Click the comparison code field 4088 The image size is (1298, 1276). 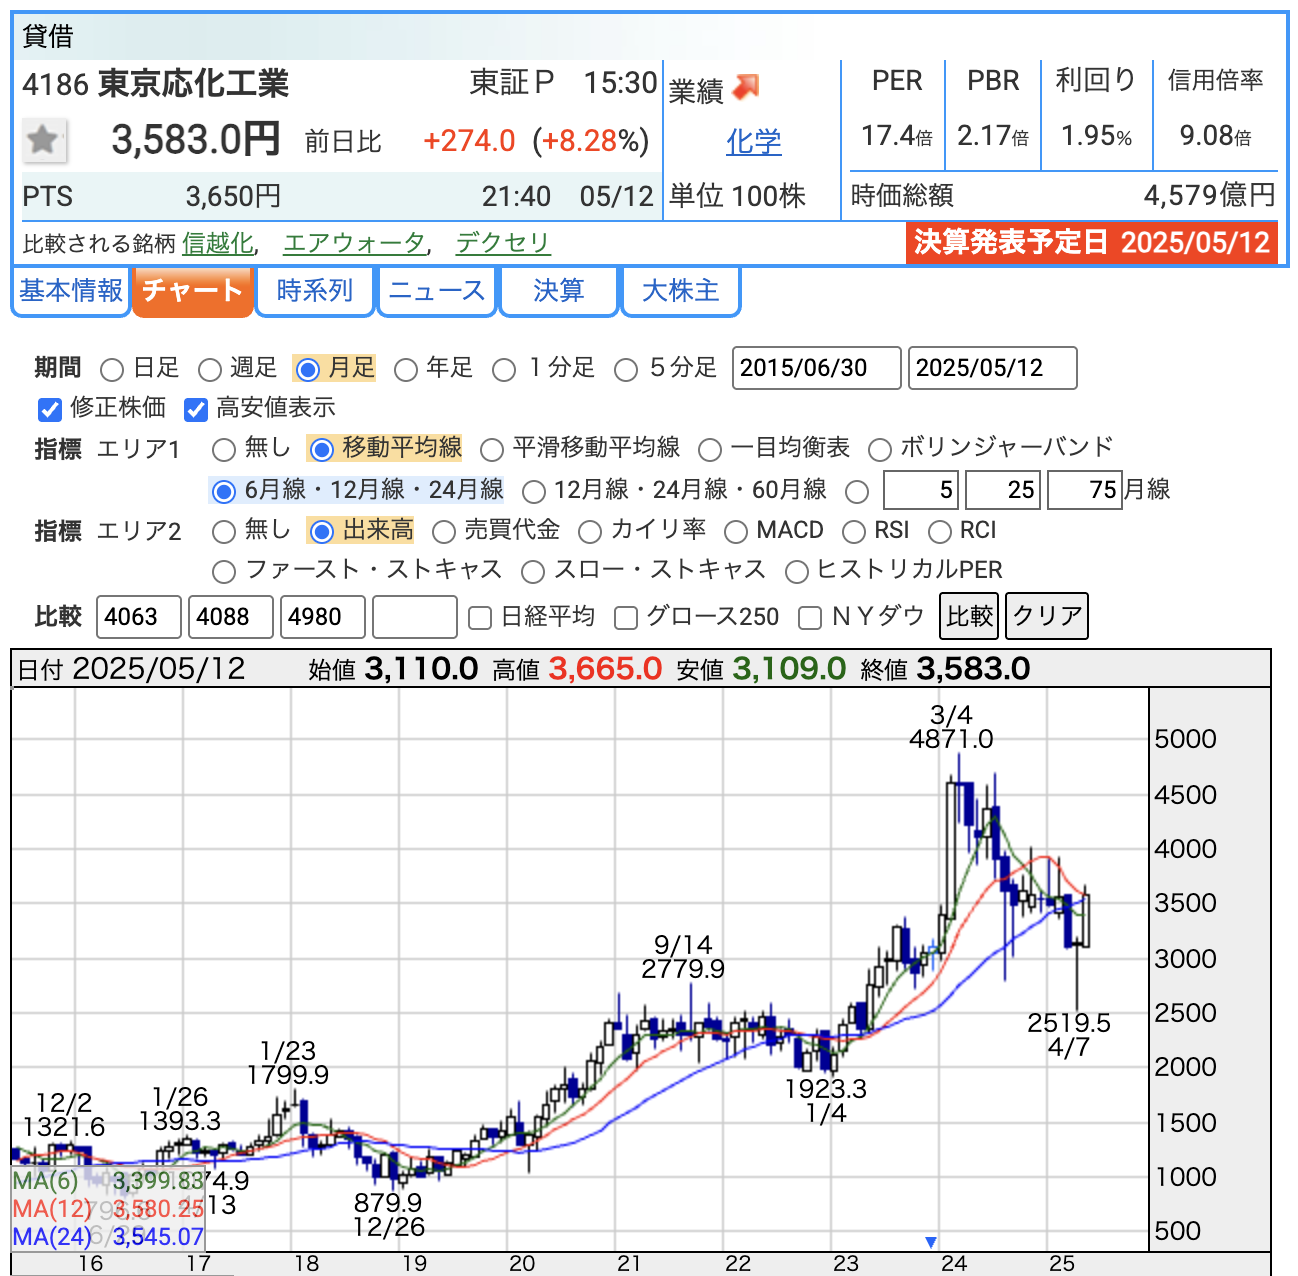click(231, 617)
